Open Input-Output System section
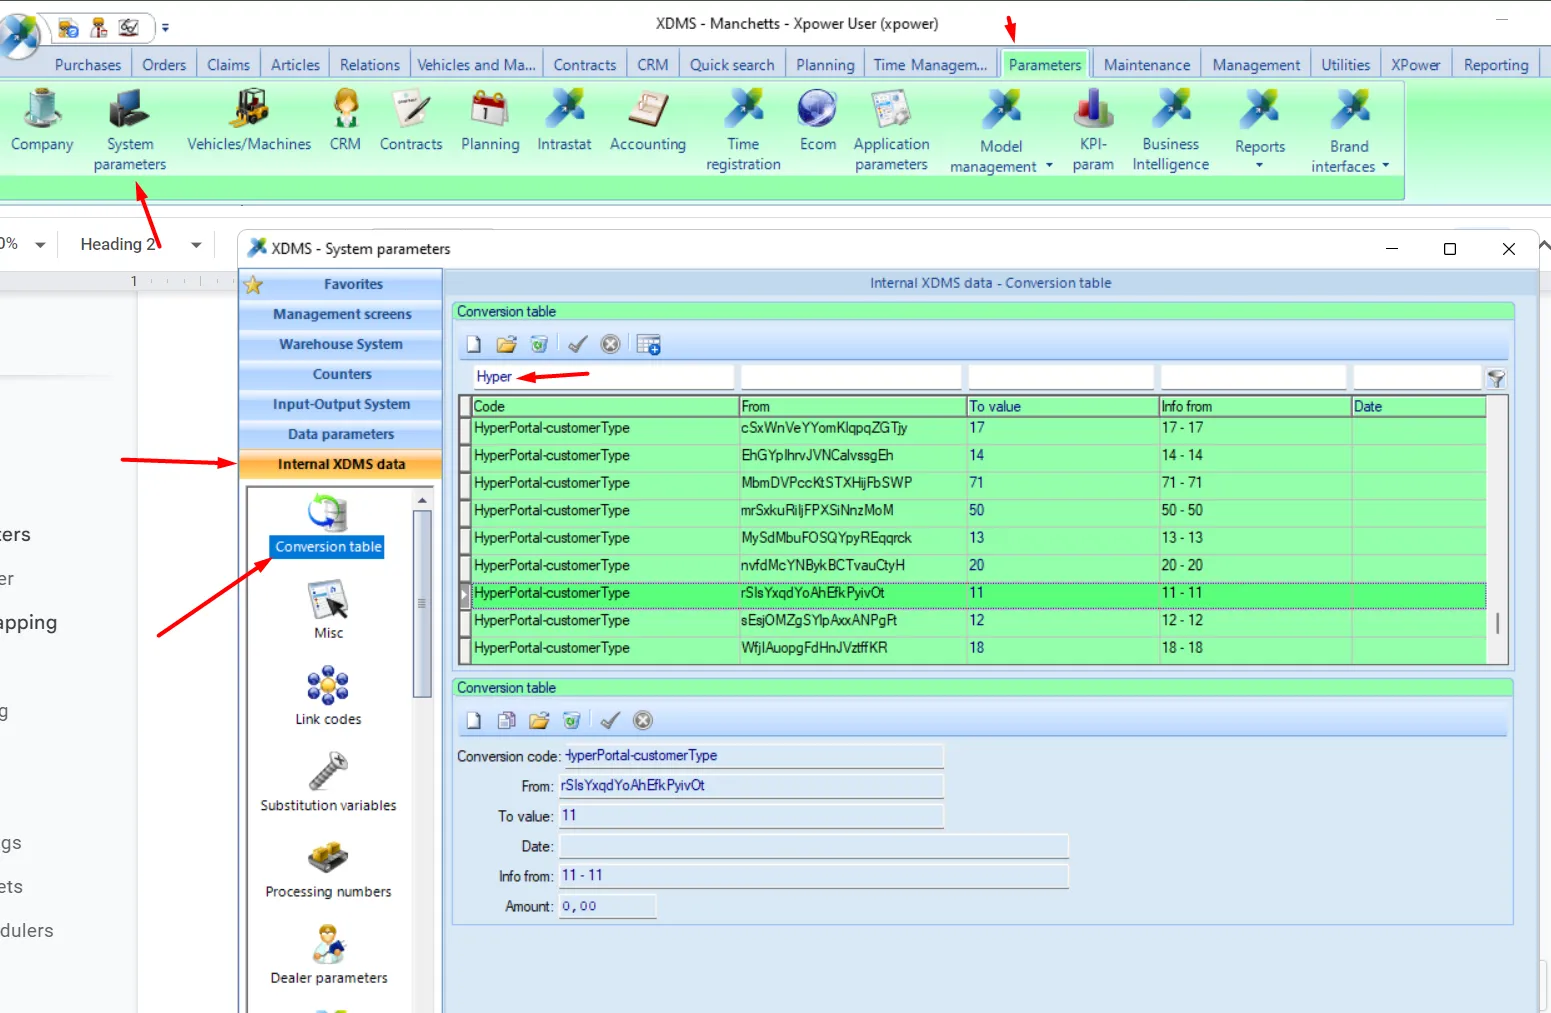 pos(340,404)
